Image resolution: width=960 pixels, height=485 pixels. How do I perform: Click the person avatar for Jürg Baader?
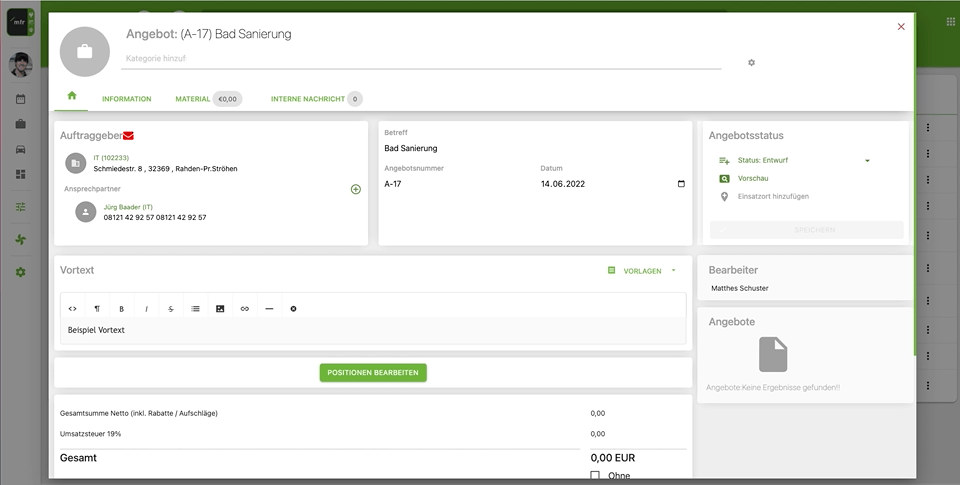click(86, 212)
